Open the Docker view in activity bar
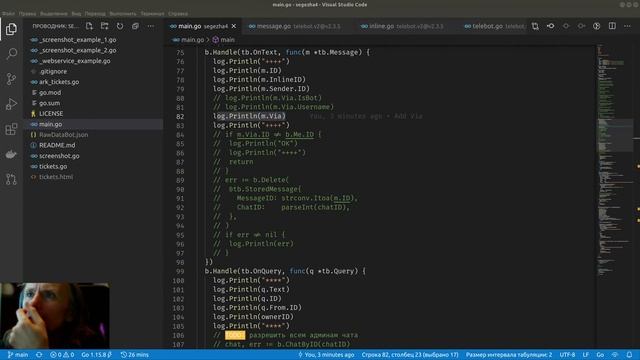This screenshot has height=360, width=640. (x=11, y=154)
